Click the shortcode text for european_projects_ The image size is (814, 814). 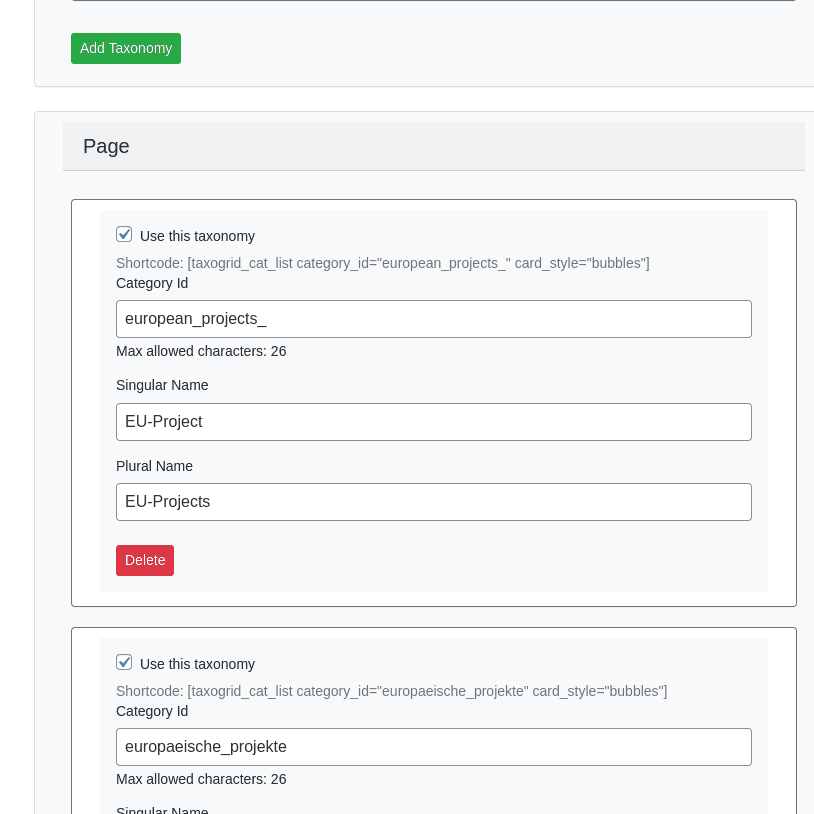(x=383, y=263)
